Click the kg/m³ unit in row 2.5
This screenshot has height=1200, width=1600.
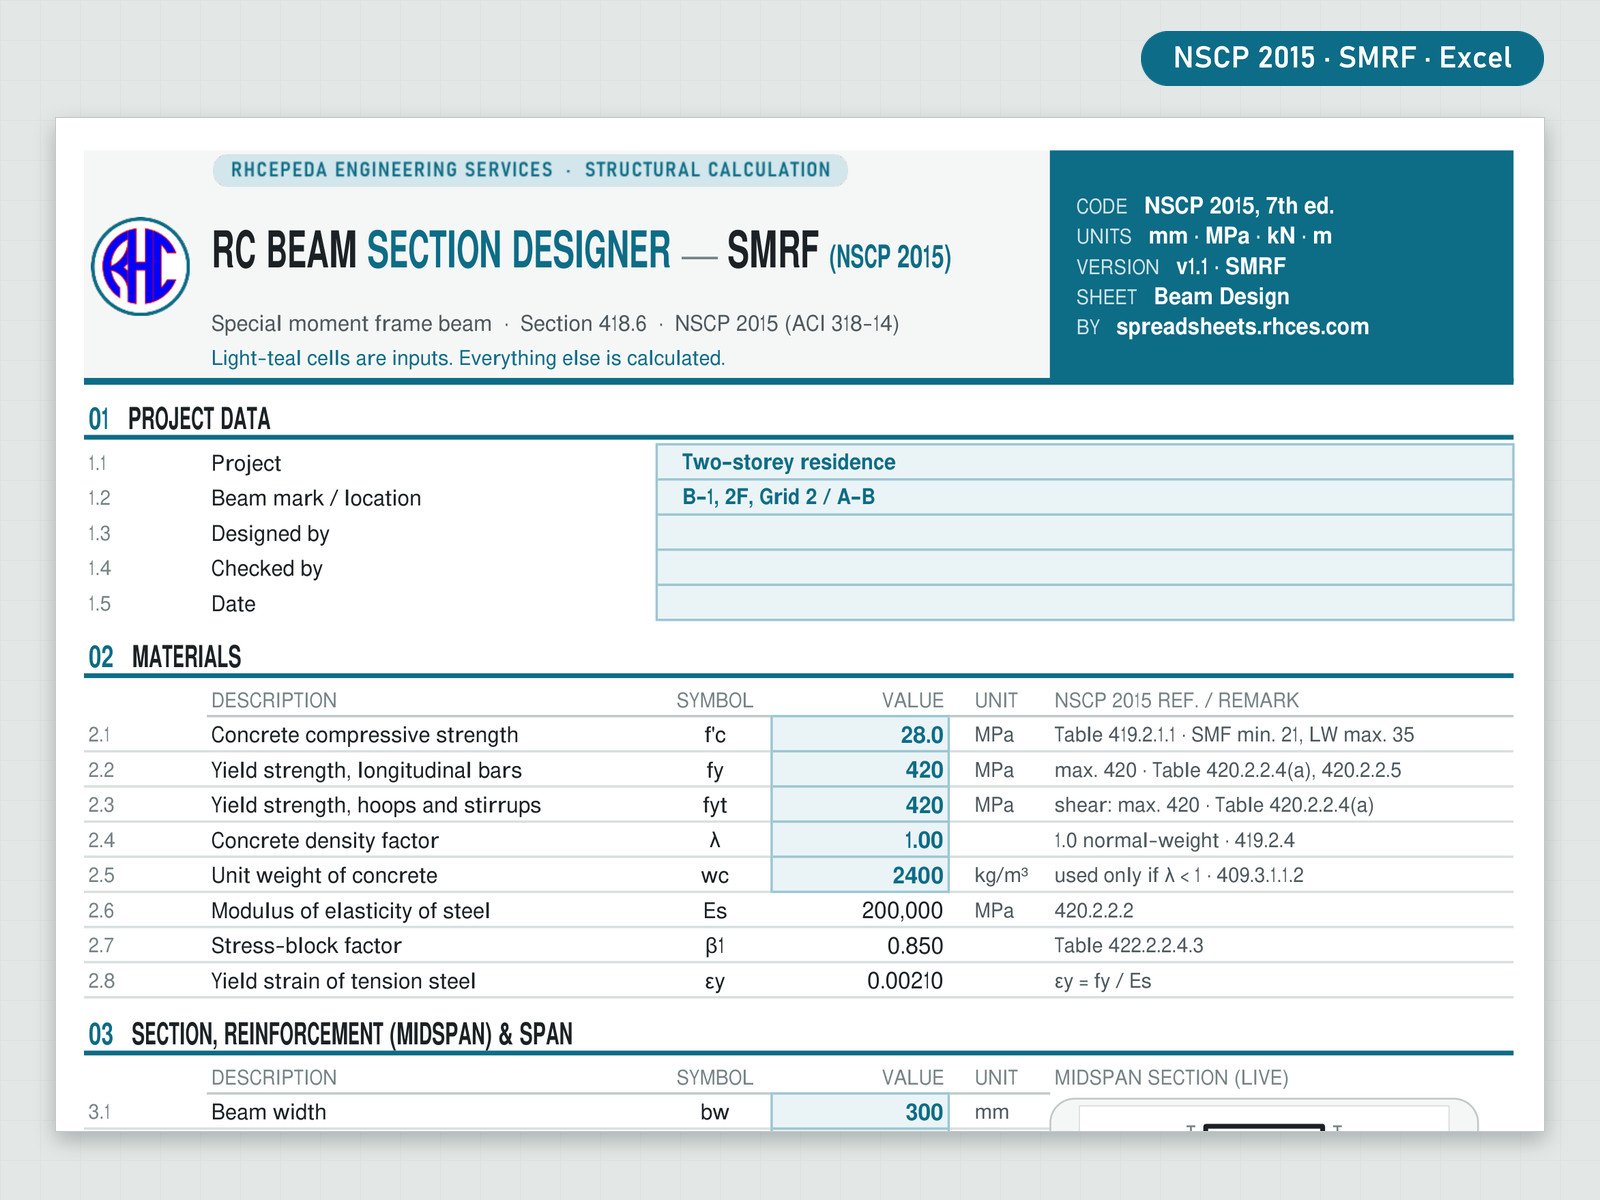(1001, 876)
